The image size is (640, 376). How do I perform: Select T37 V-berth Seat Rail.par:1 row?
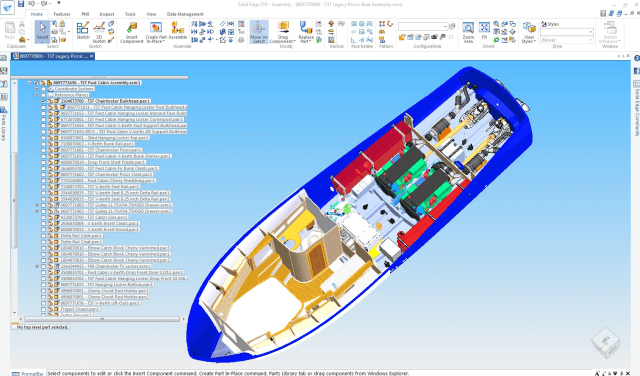point(100,187)
